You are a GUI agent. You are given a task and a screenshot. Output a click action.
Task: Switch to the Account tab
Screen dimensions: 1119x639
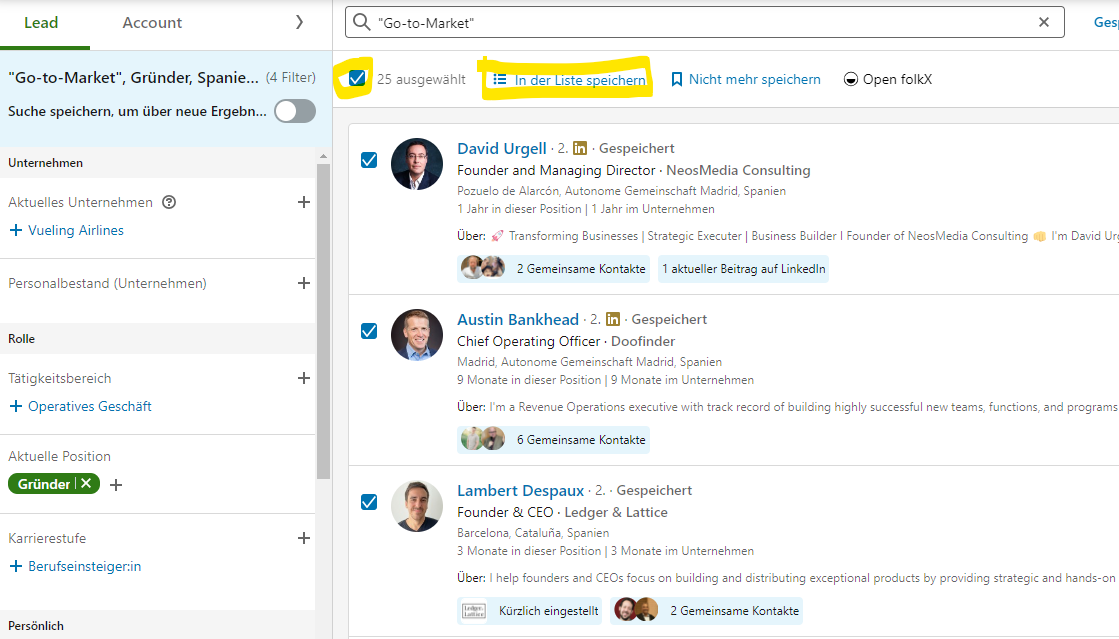tap(152, 23)
